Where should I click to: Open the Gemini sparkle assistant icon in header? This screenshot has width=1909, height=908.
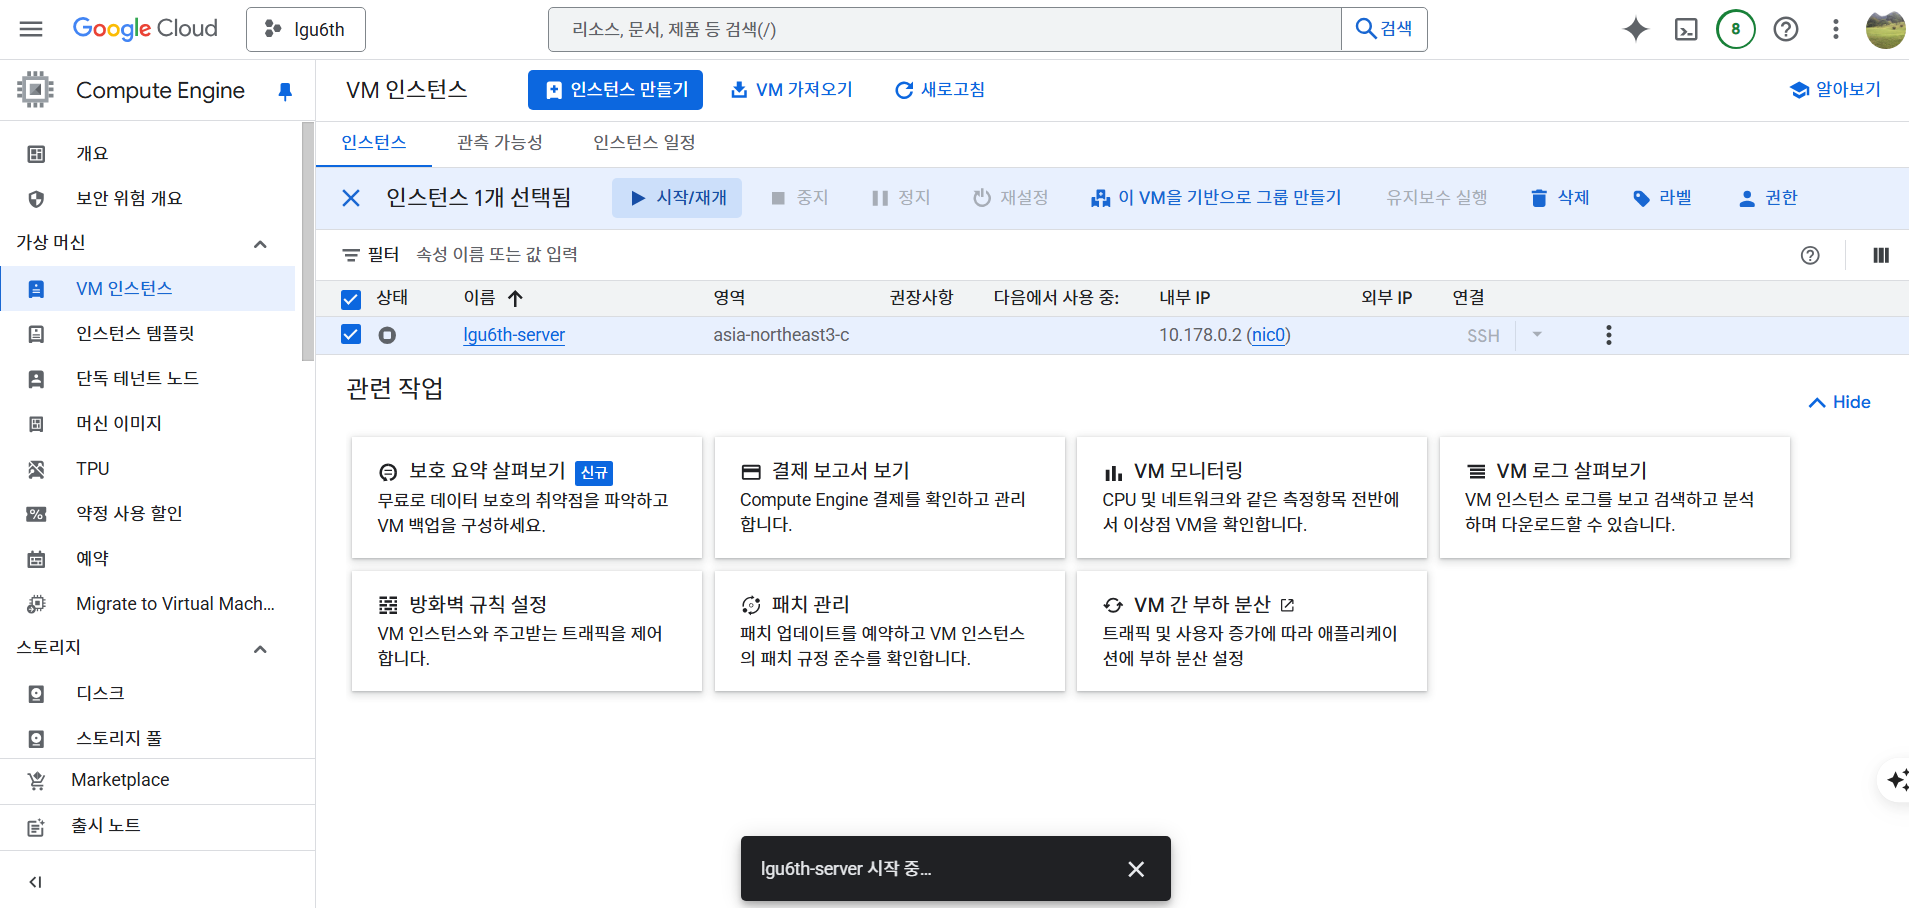(x=1636, y=29)
